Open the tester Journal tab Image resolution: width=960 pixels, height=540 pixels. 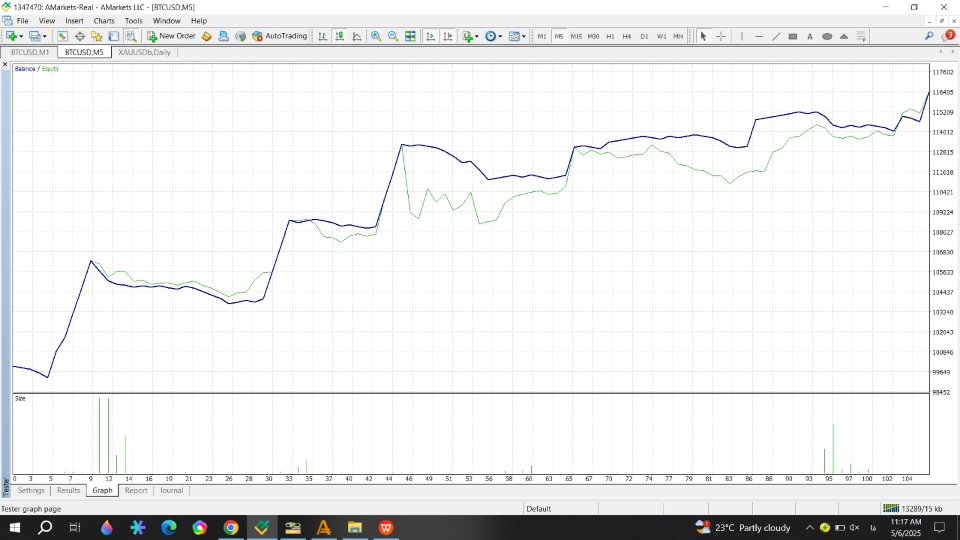click(171, 490)
